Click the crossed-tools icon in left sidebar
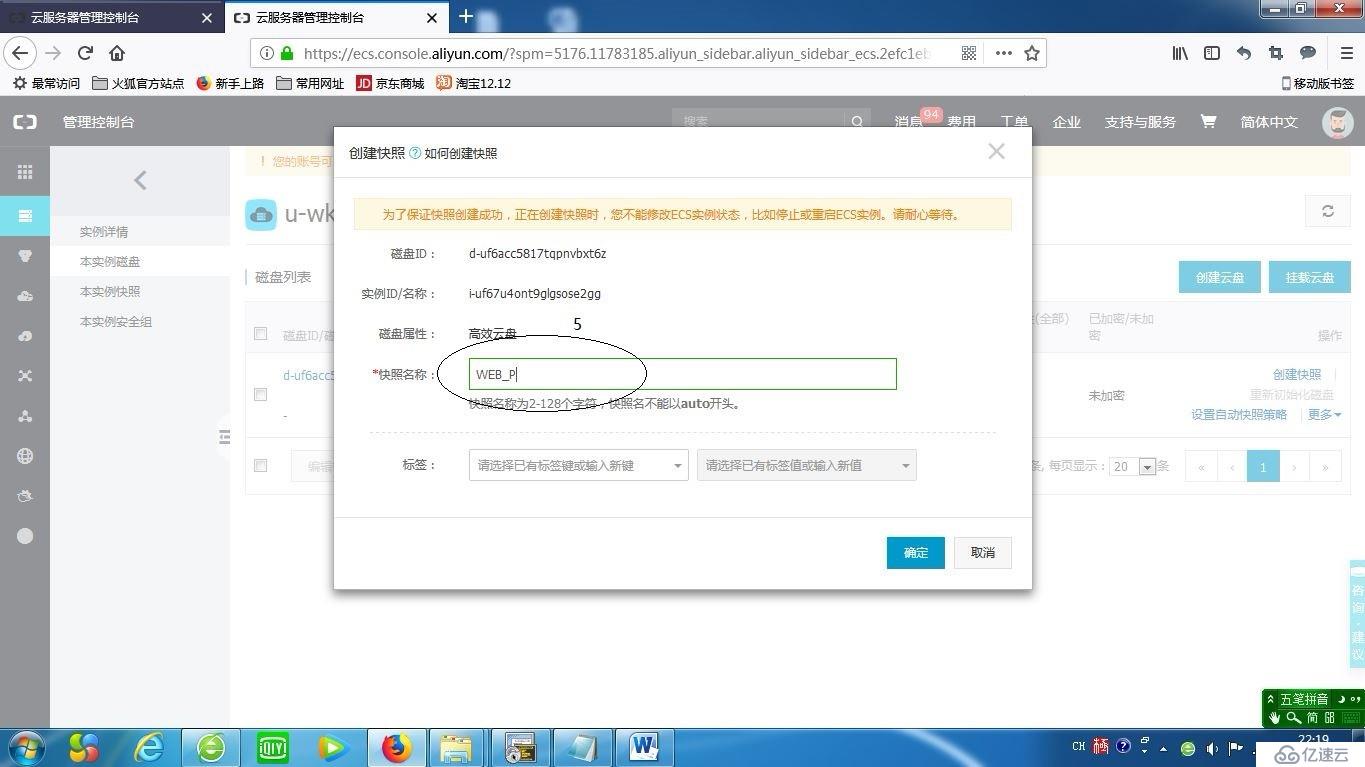This screenshot has height=767, width=1365. point(25,376)
